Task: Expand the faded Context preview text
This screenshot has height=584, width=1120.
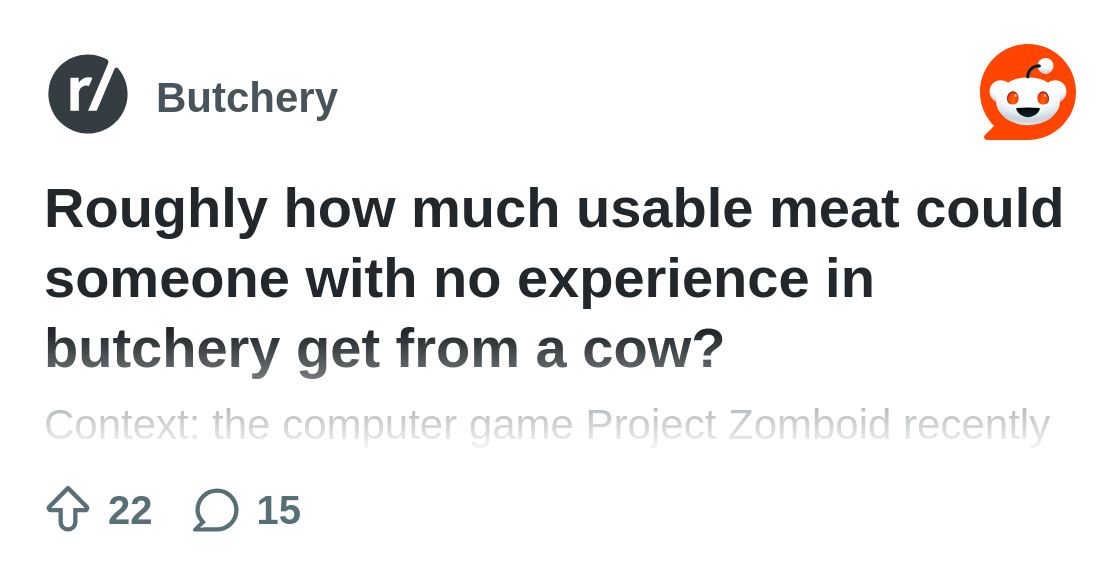Action: tap(547, 426)
